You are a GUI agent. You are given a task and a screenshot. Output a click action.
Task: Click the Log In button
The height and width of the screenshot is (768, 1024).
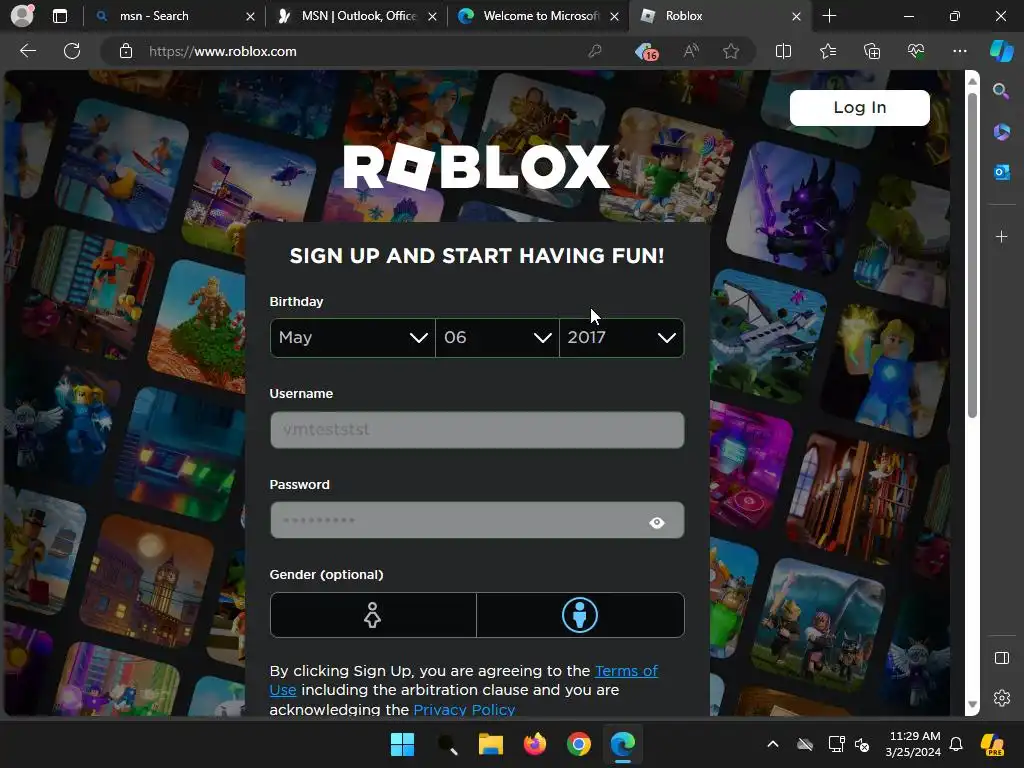coord(859,108)
